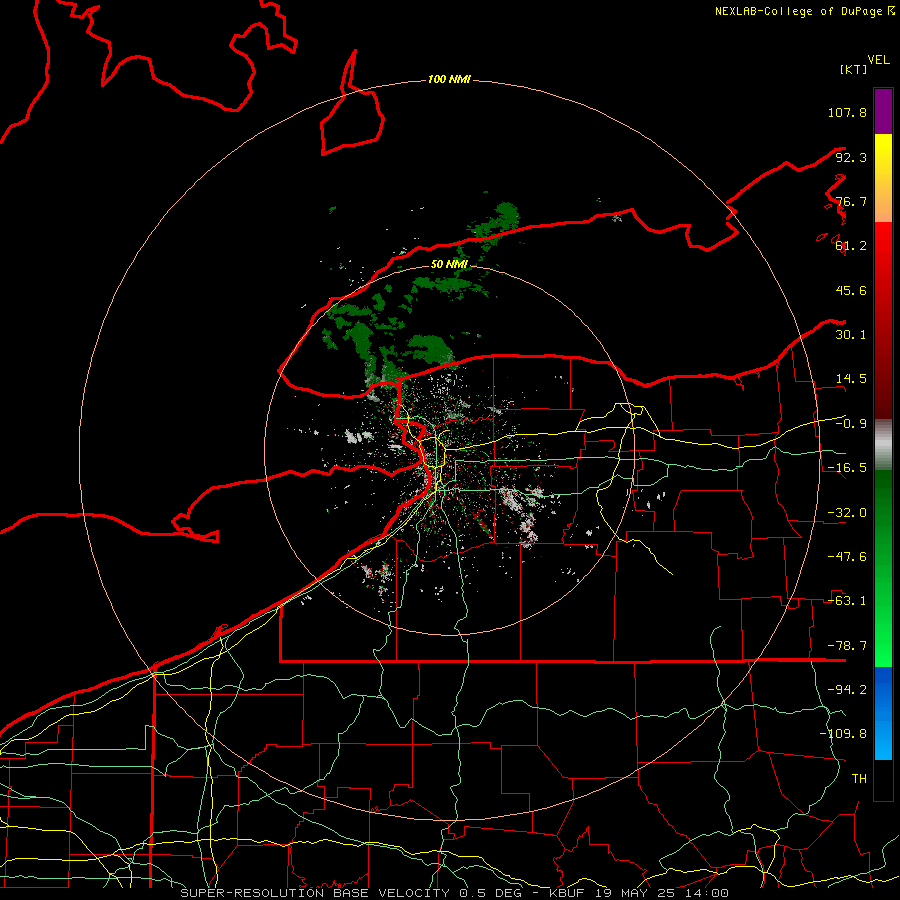This screenshot has height=900, width=900.
Task: Click the 30.1 velocity scale value
Action: pyautogui.click(x=851, y=335)
